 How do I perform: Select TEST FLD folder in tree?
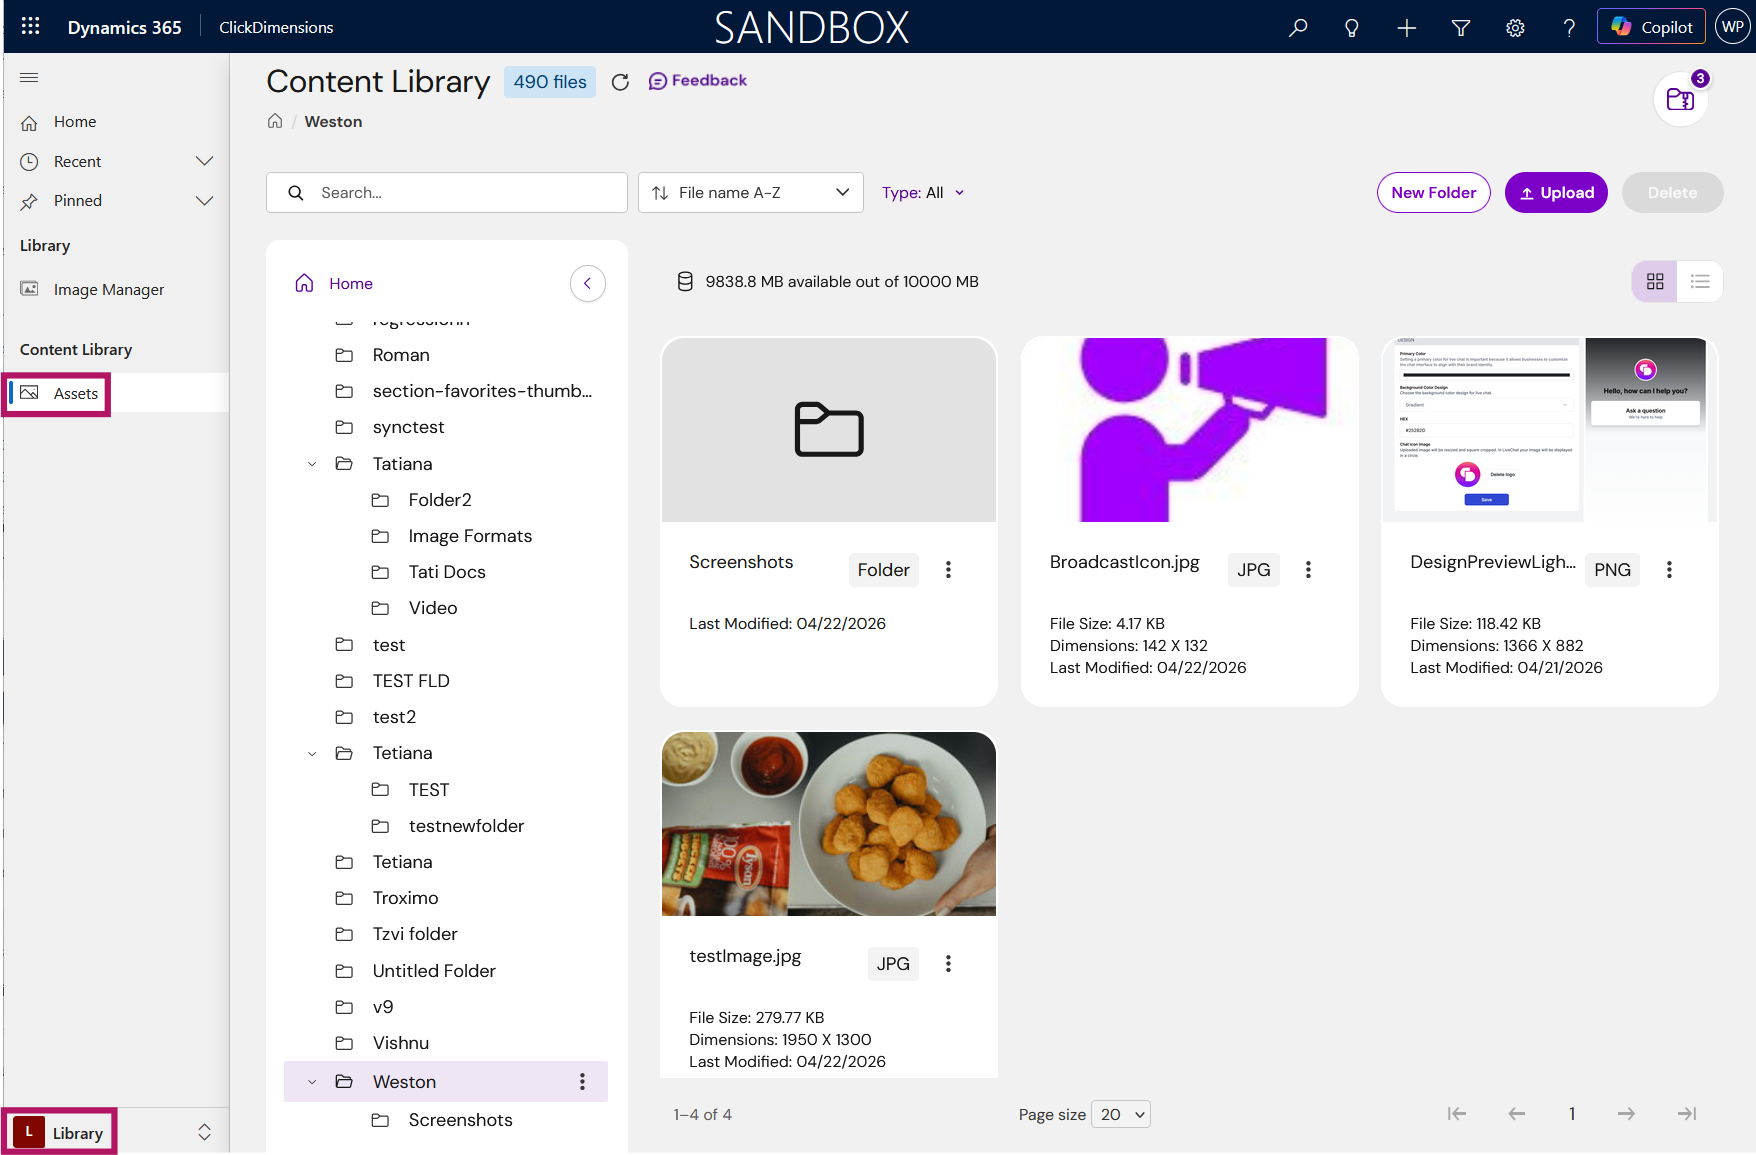click(x=411, y=681)
